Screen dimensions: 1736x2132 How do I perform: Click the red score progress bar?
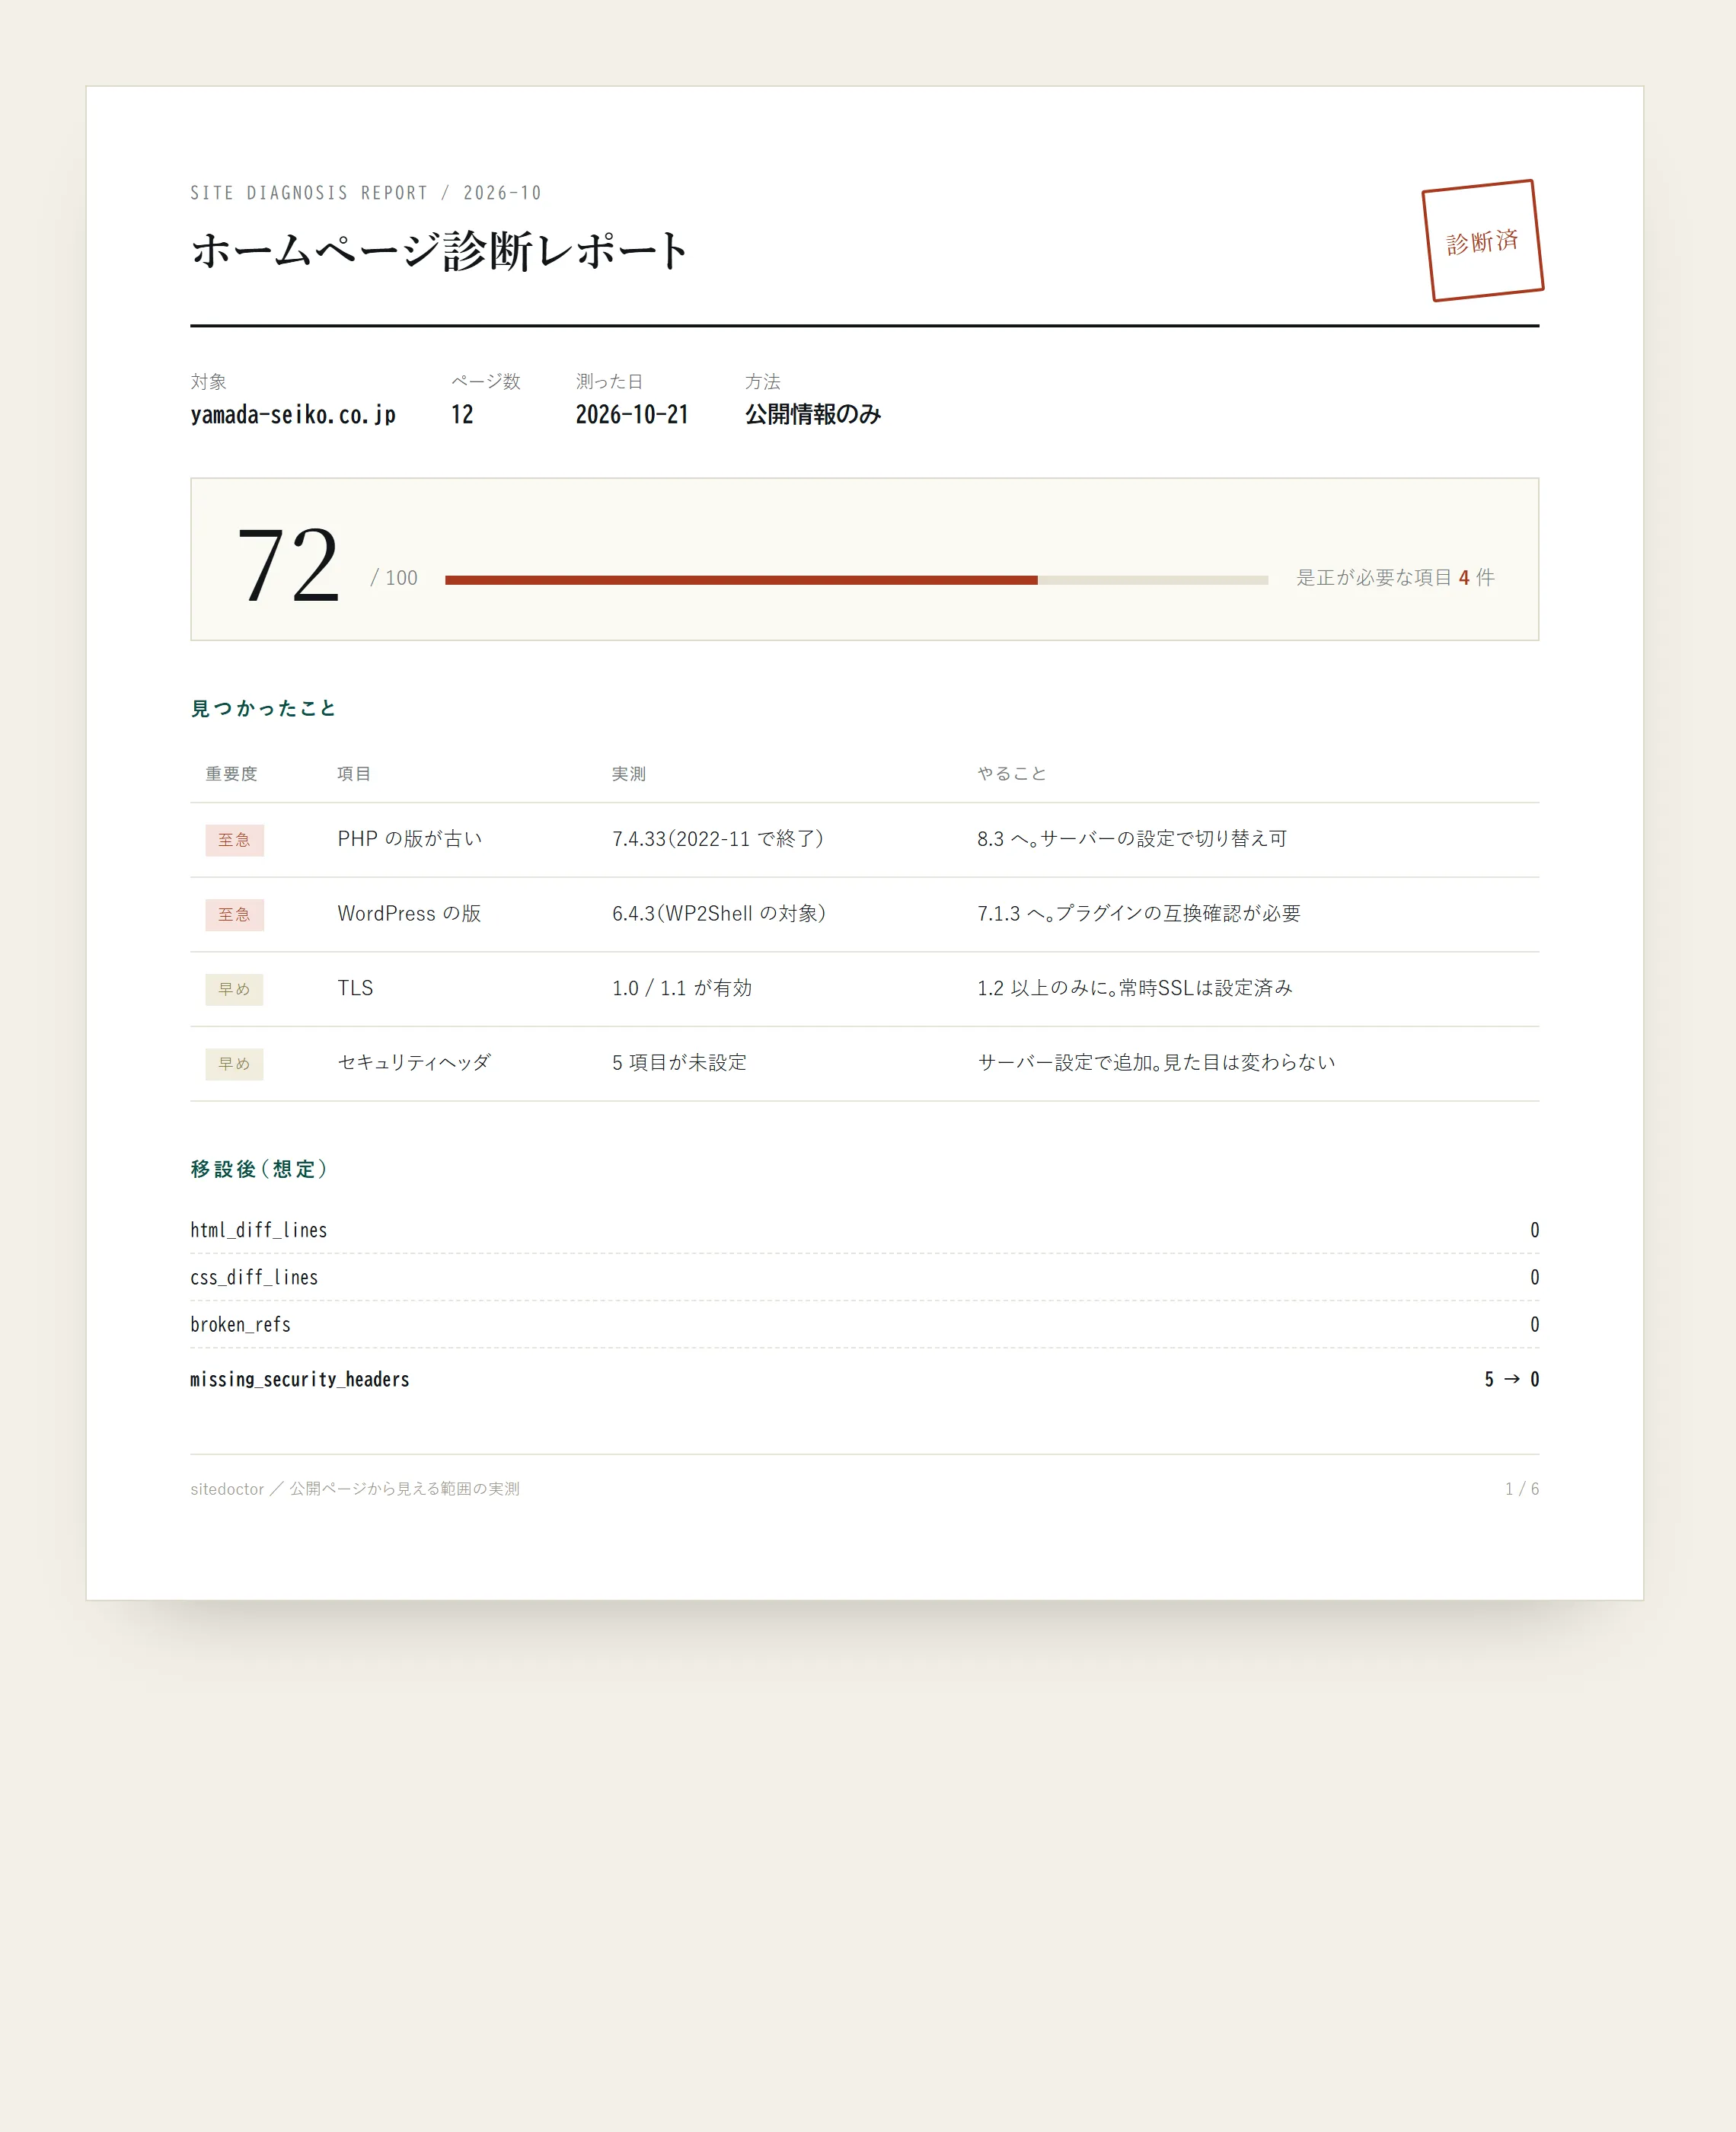[x=741, y=580]
